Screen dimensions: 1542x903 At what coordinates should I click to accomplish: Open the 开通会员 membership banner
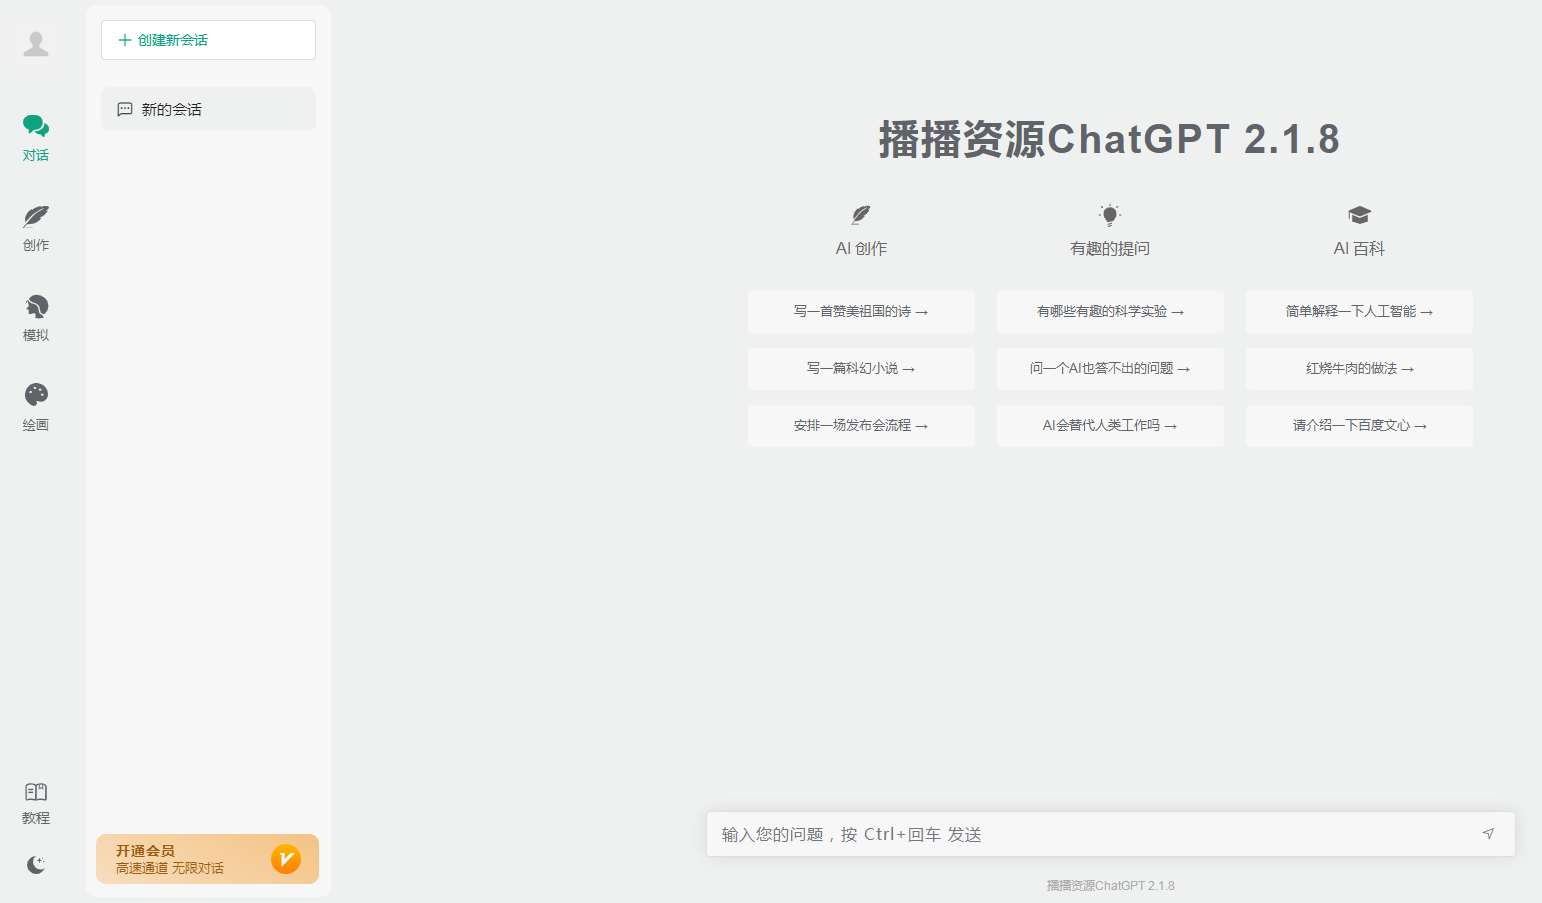[207, 859]
